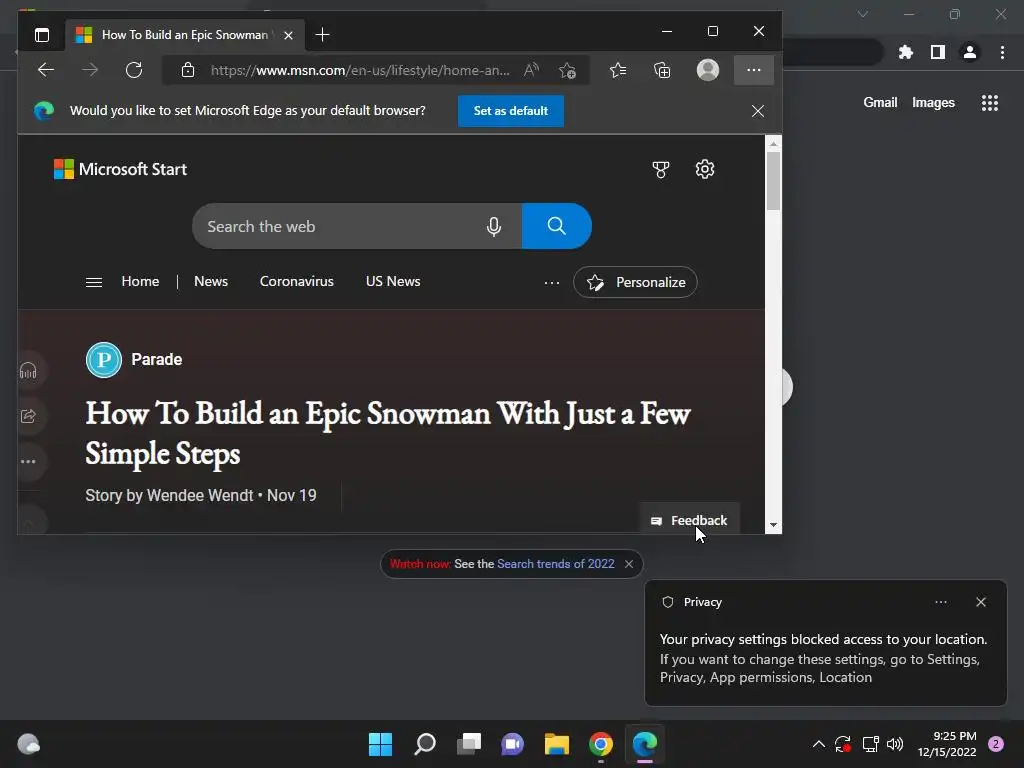Open Chrome three-dot menu
The width and height of the screenshot is (1024, 768).
[1002, 52]
